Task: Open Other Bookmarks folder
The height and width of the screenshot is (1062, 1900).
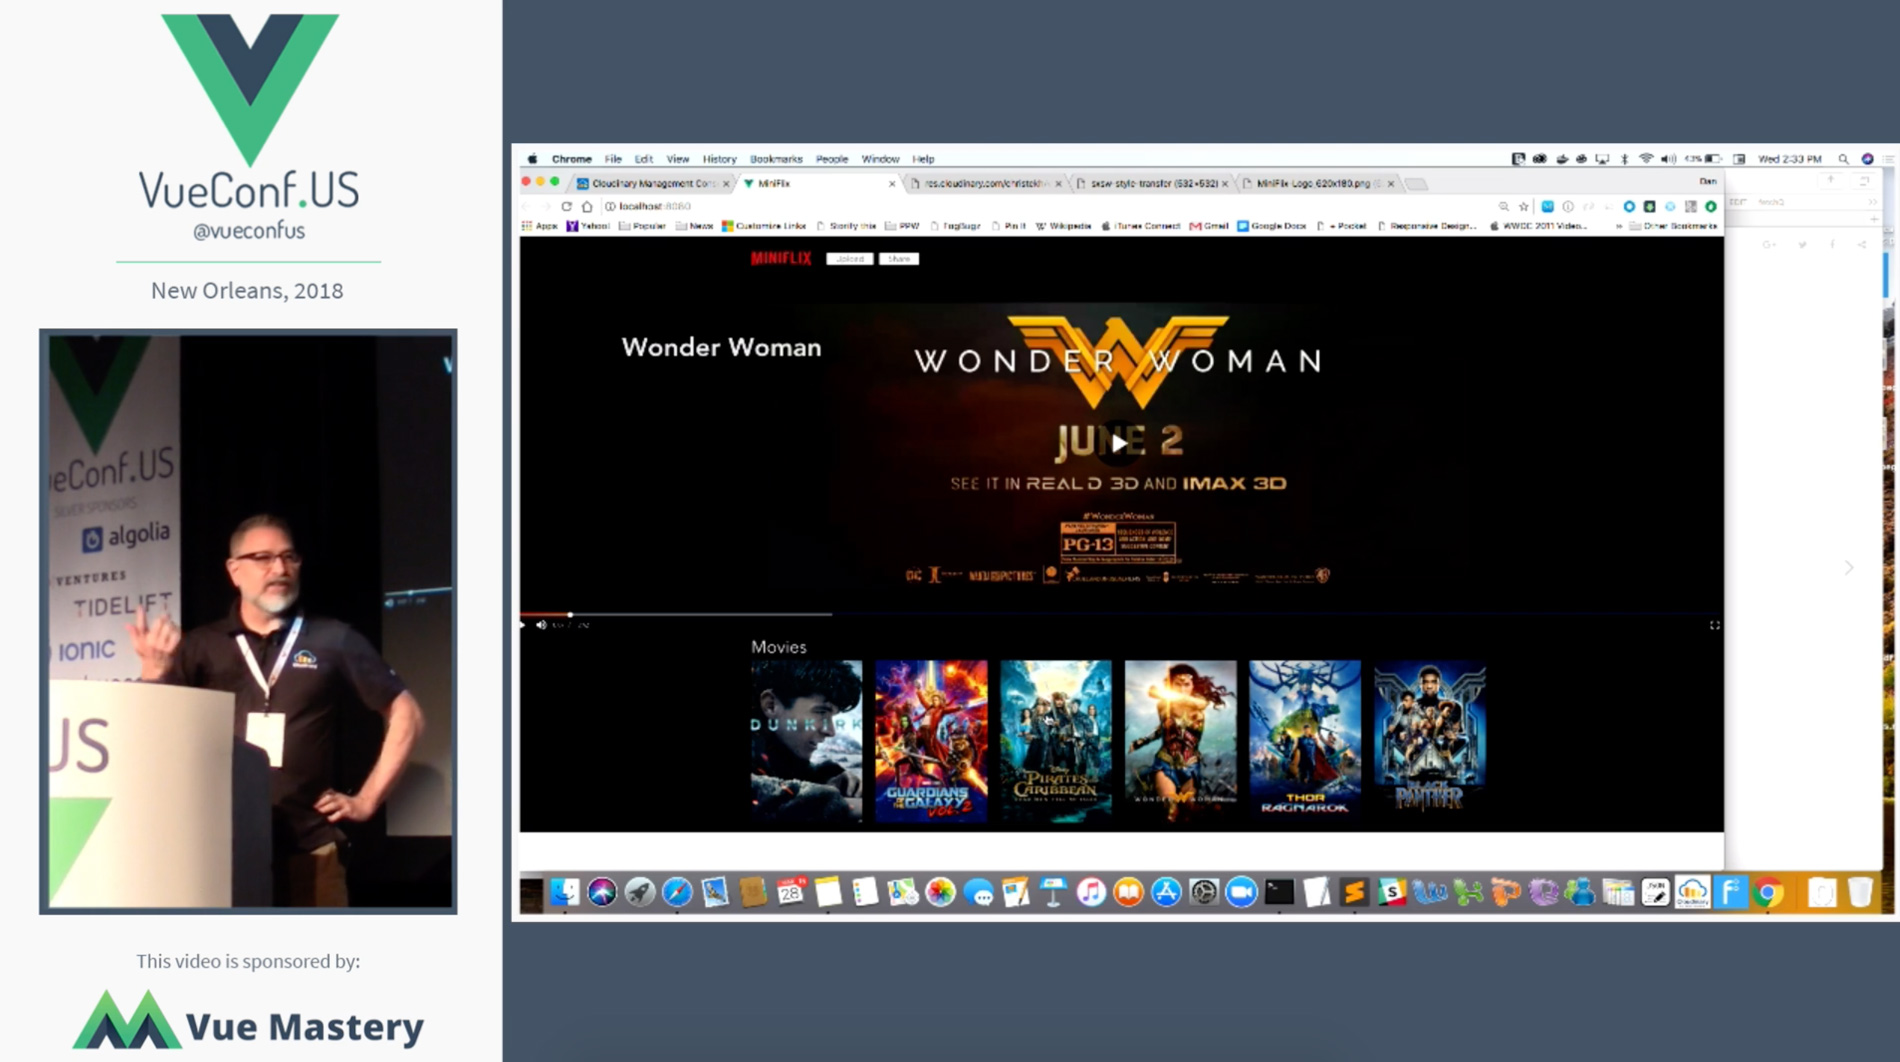Action: pos(1673,226)
